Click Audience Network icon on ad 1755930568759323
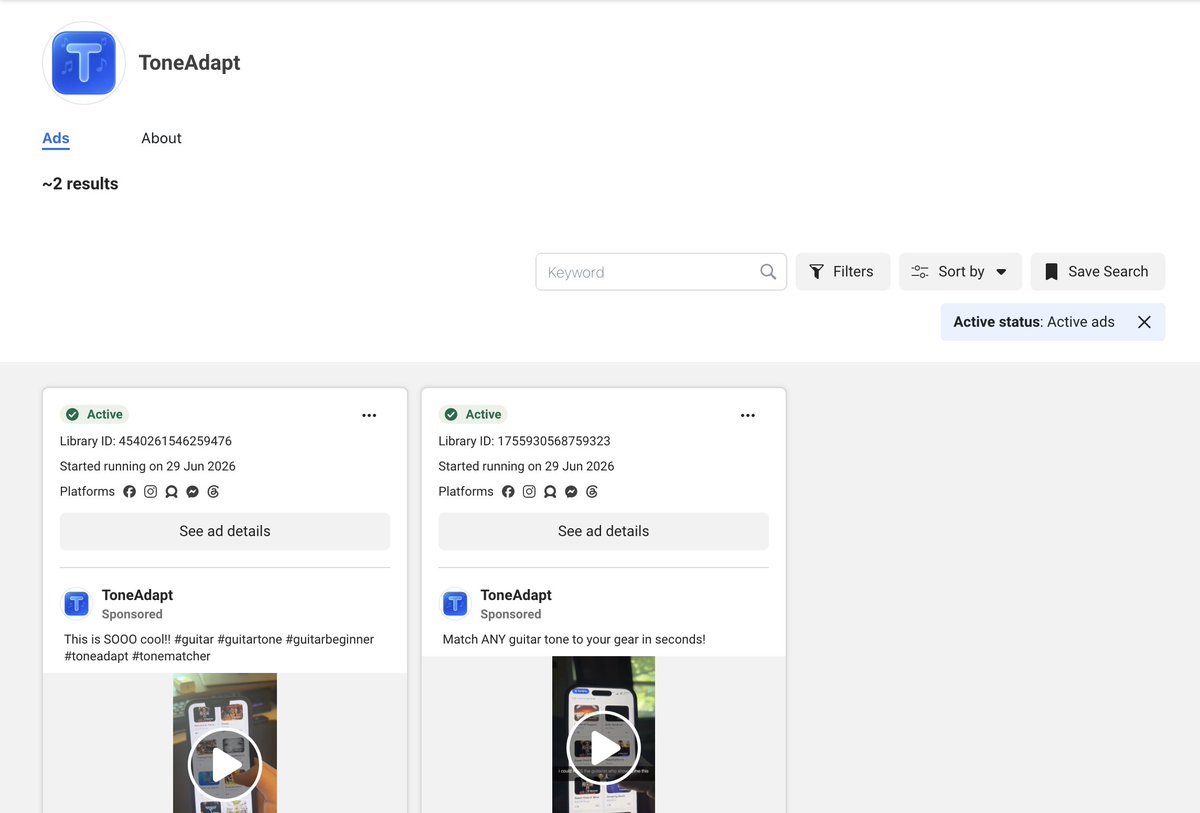The height and width of the screenshot is (813, 1200). point(550,492)
